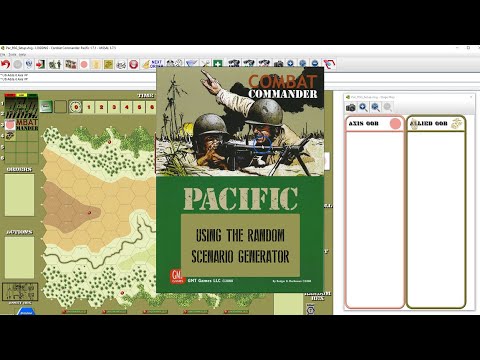The width and height of the screenshot is (480, 360).
Task: Click the single camera snapshot icon in main toolbar
Action: click(279, 63)
